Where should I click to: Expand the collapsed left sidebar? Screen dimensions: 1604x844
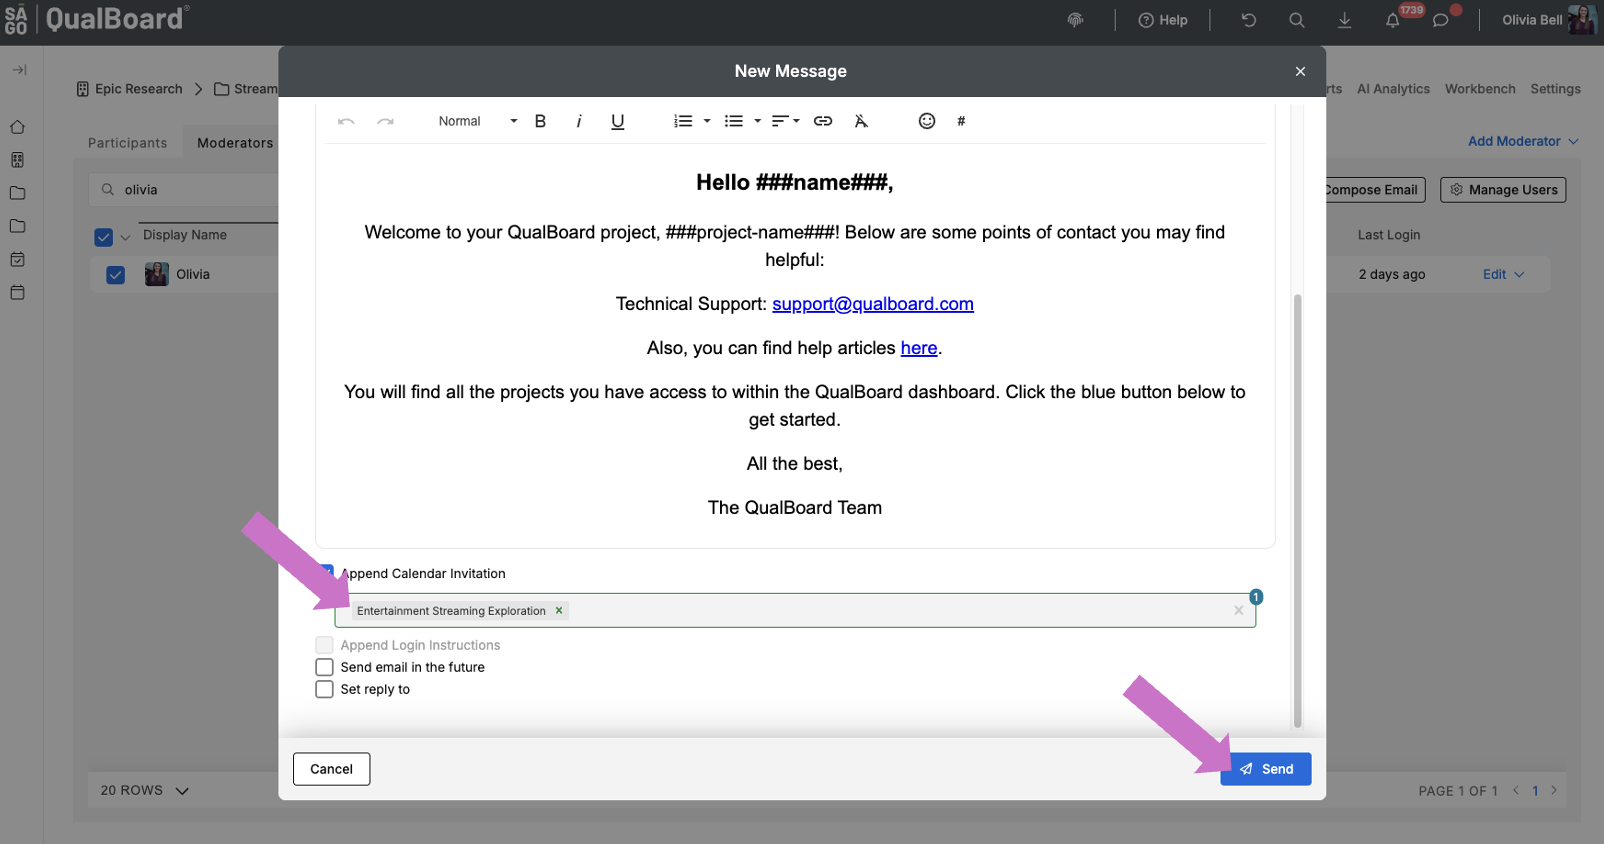click(x=19, y=70)
